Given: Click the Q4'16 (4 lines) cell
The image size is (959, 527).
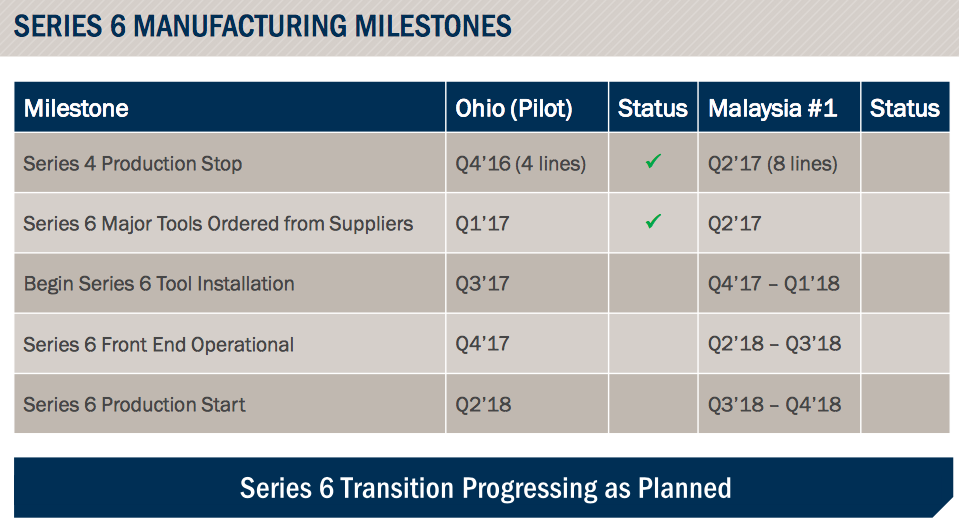Looking at the screenshot, I should pos(520,163).
